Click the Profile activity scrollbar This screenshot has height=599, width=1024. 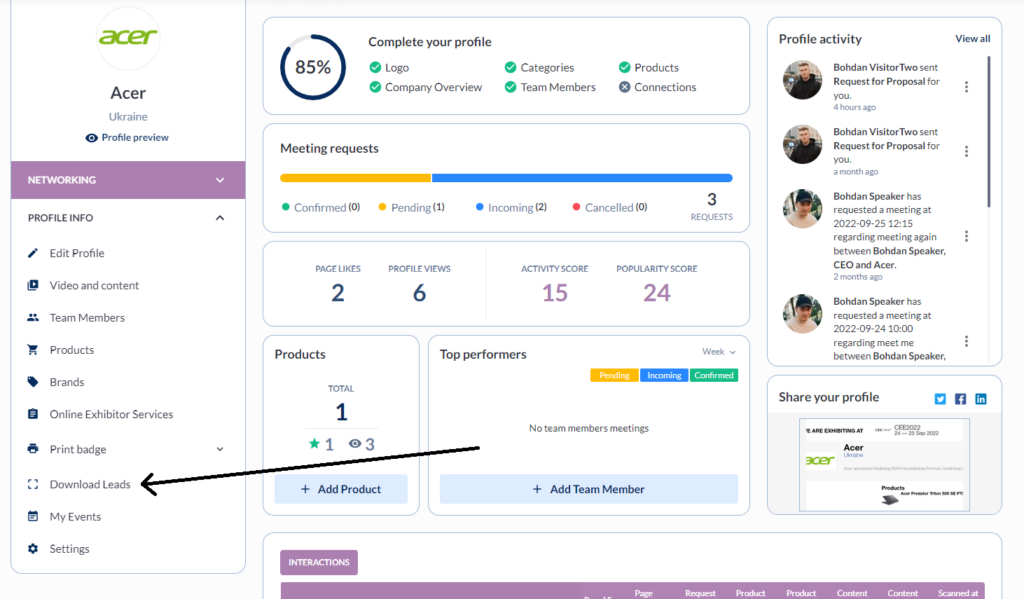[x=989, y=131]
